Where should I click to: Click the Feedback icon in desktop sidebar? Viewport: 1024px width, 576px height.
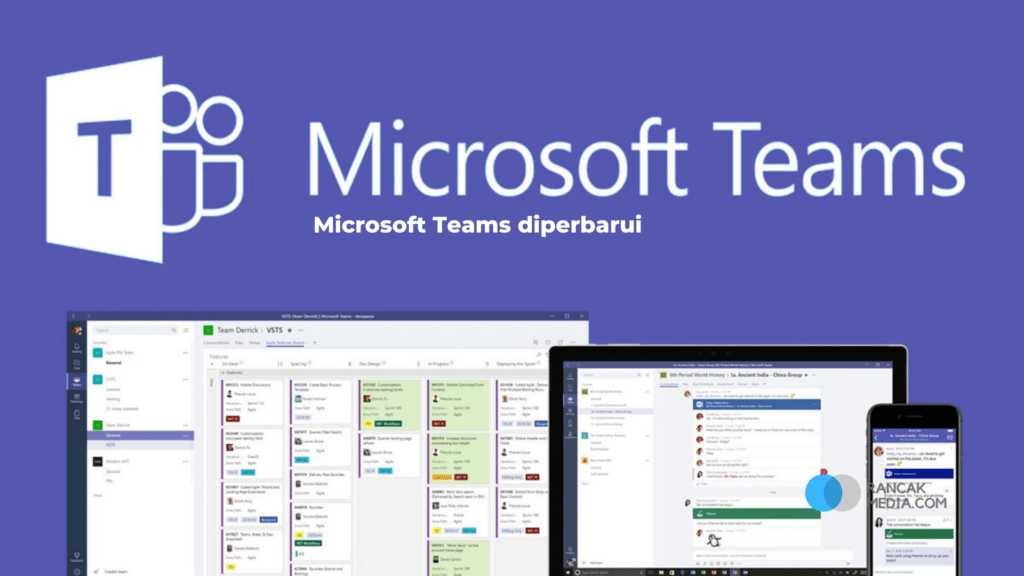point(77,557)
